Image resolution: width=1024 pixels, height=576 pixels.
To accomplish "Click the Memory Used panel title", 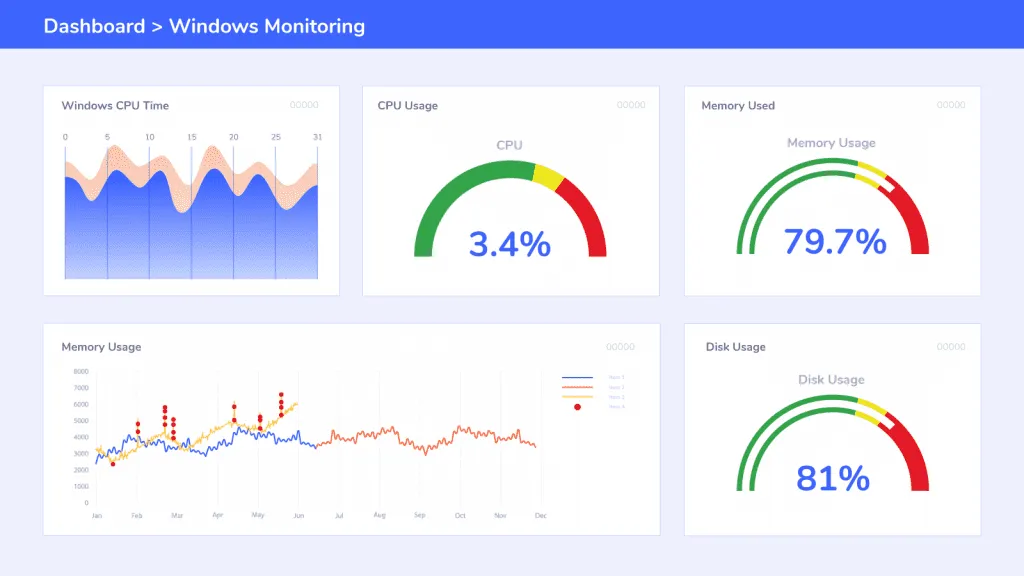I will (737, 105).
